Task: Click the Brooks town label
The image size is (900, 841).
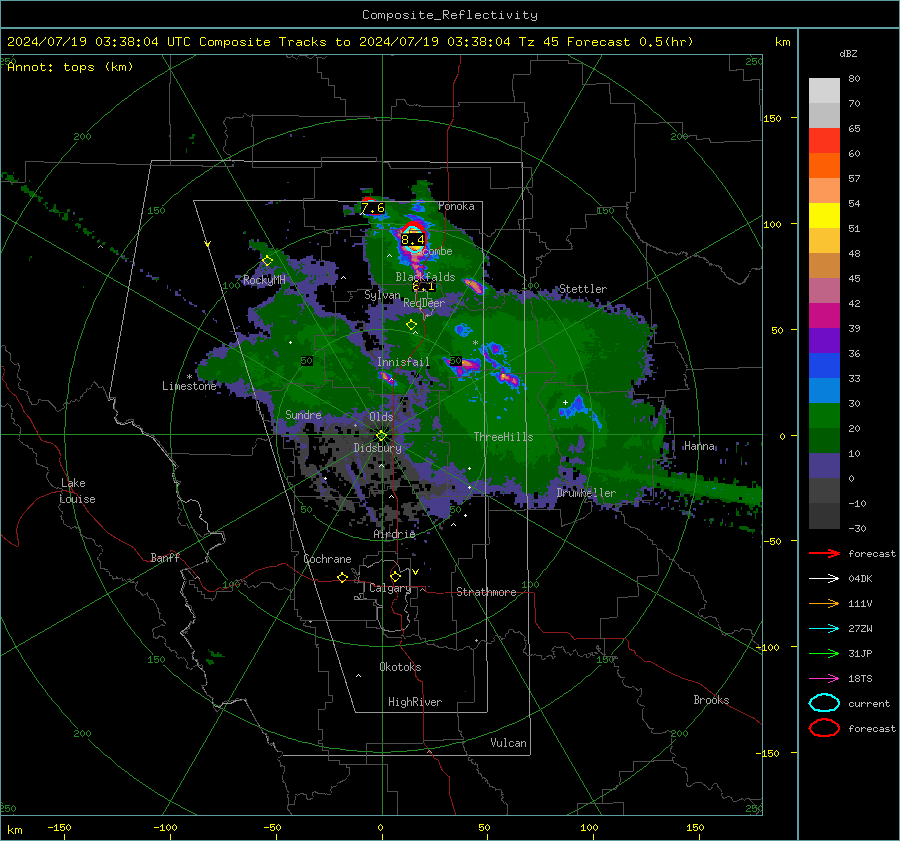Action: click(711, 700)
